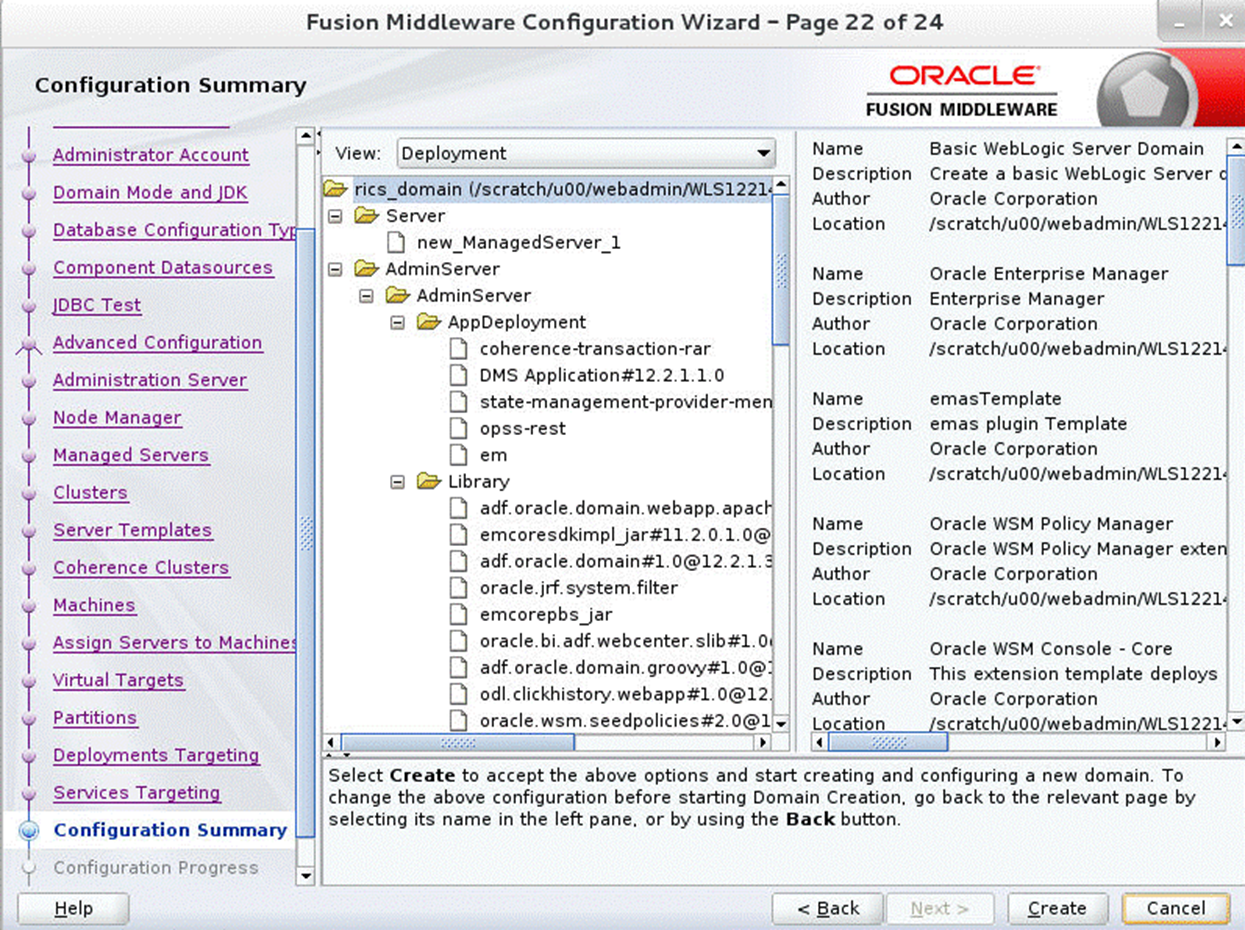The image size is (1245, 930).
Task: Select the em application file icon
Action: tap(457, 455)
